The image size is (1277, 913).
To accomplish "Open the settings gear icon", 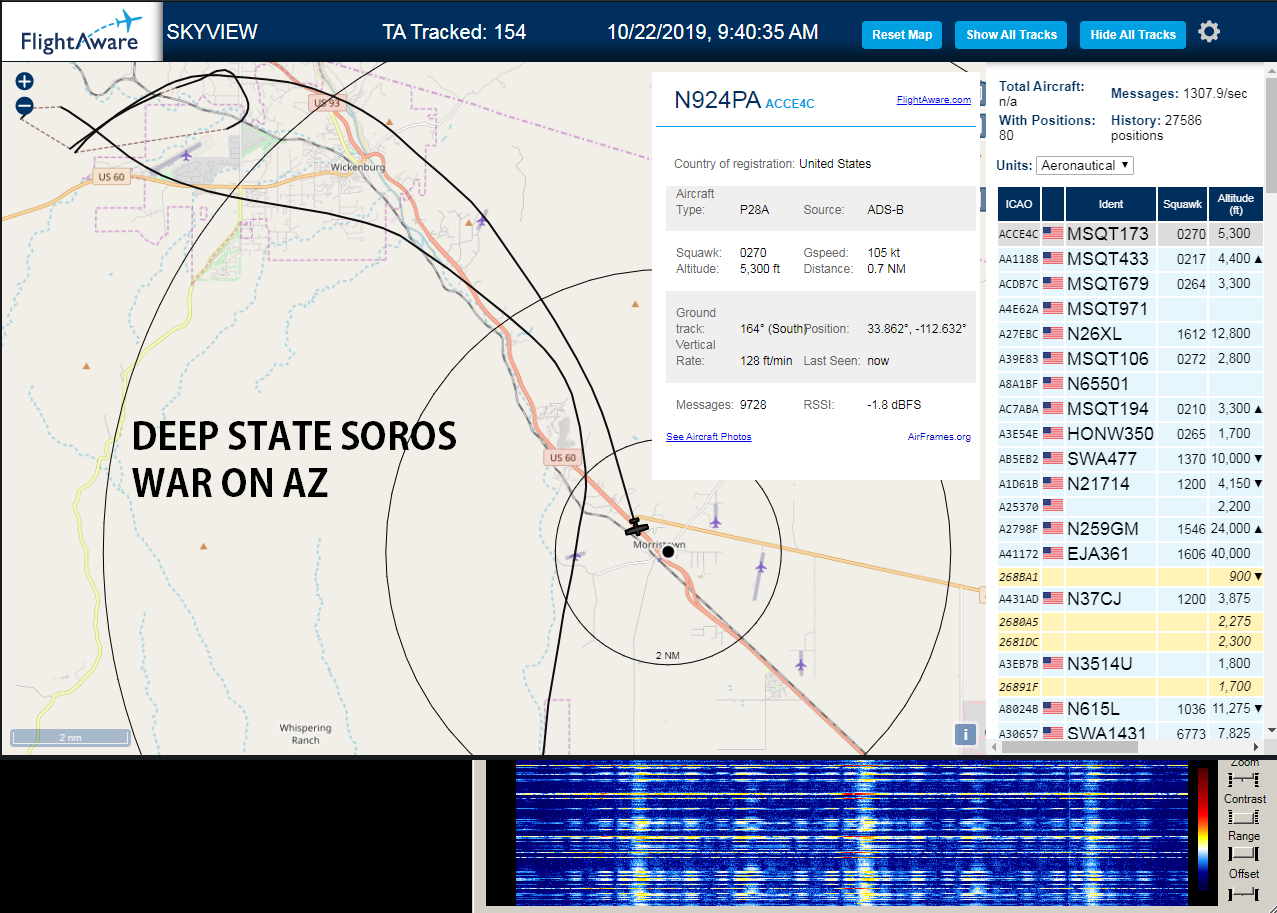I will tap(1209, 32).
